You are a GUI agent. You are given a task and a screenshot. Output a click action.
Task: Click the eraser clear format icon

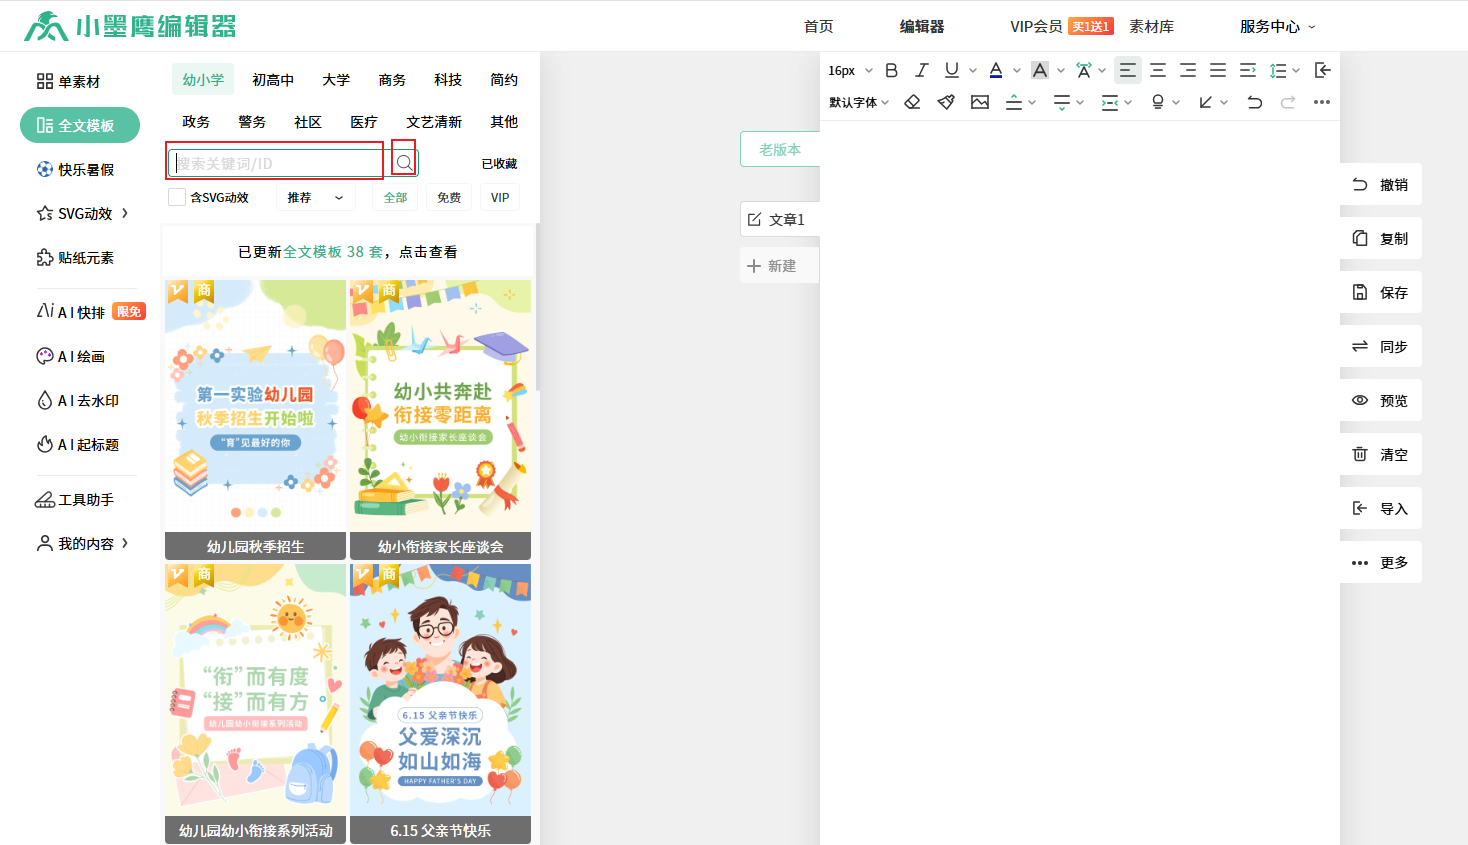click(x=912, y=102)
